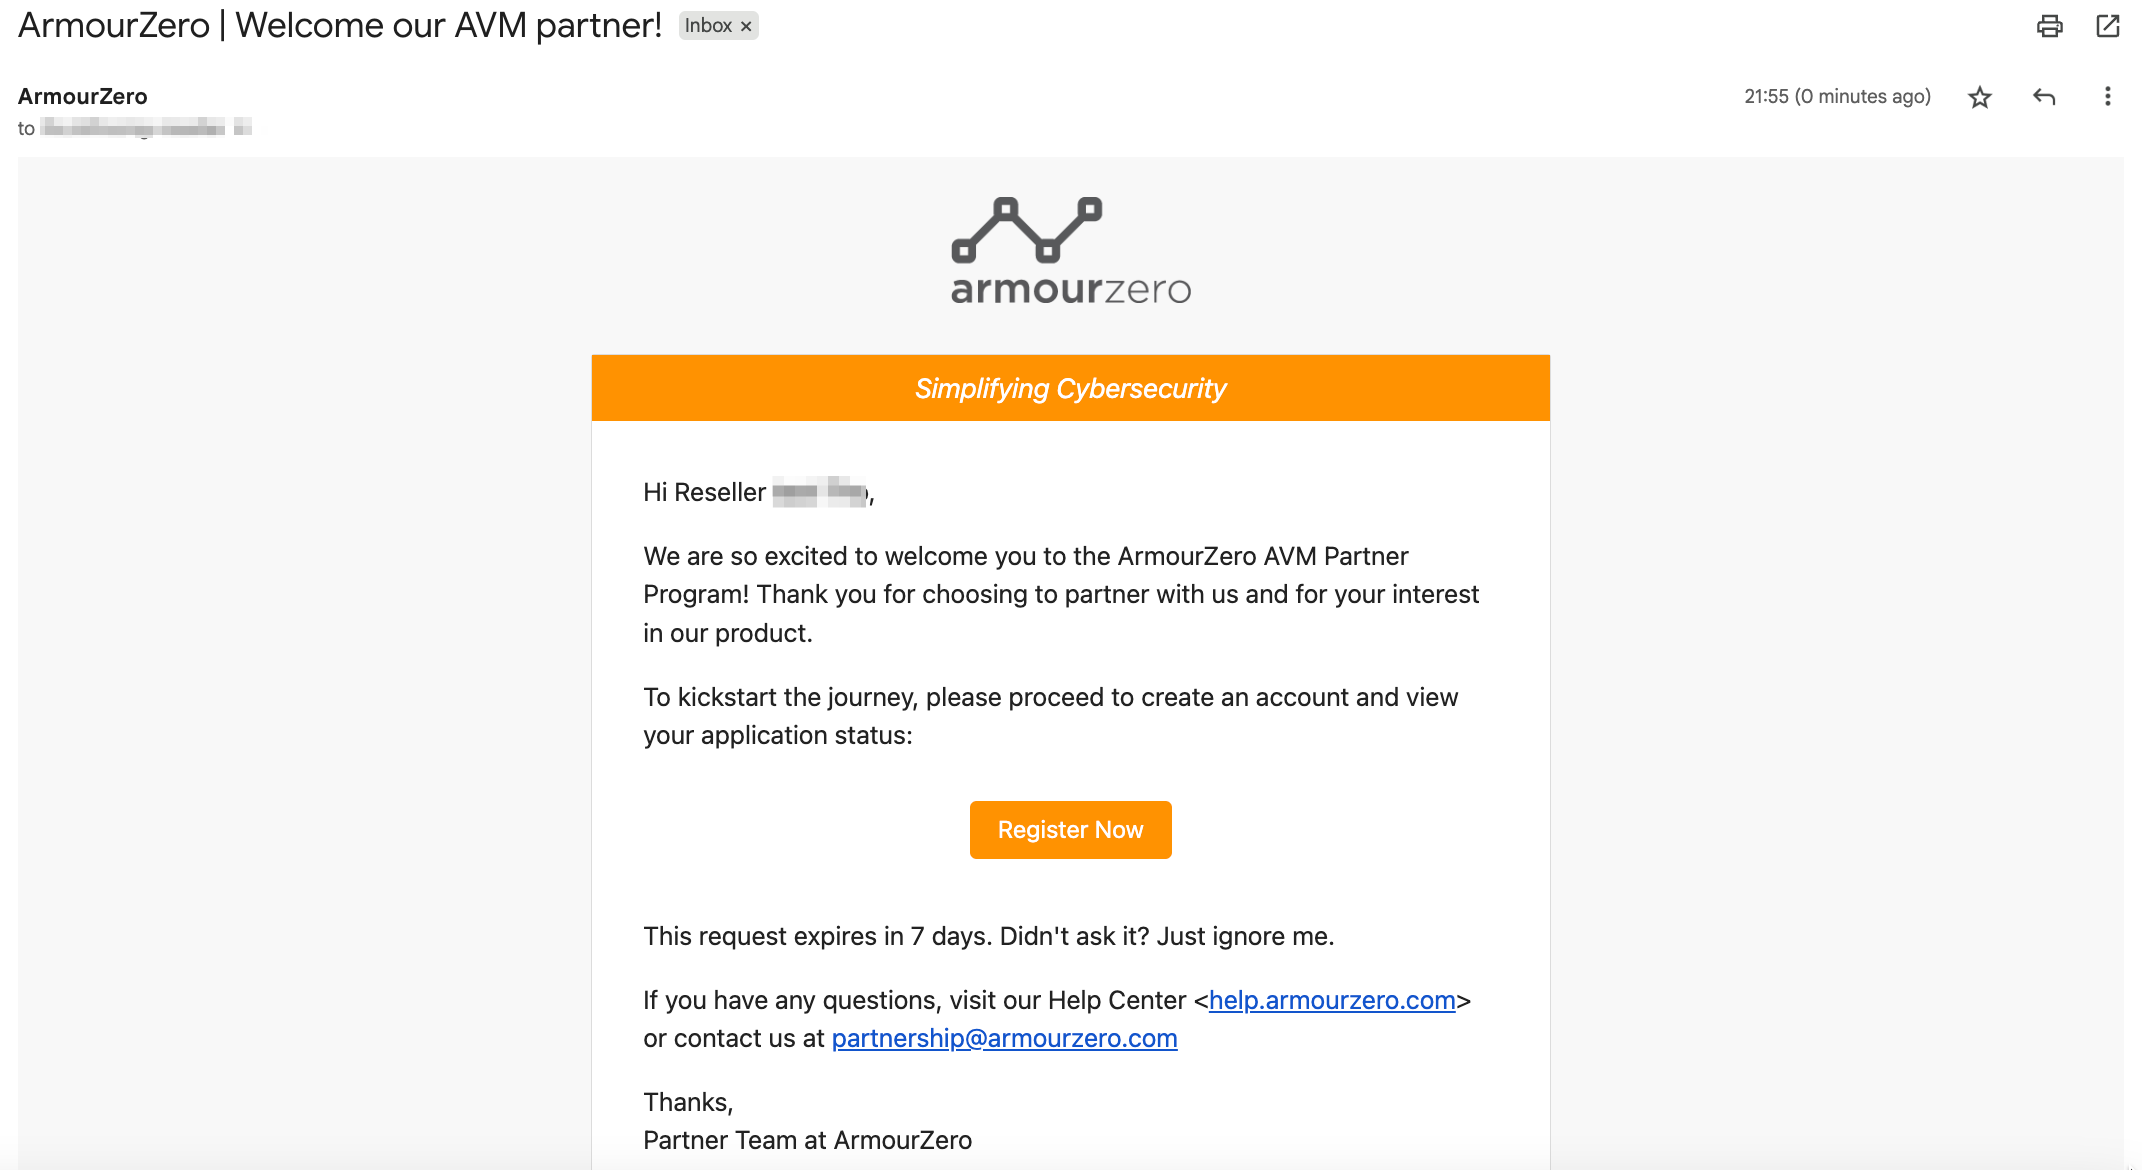Click the email subject line heading
The height and width of the screenshot is (1170, 2142).
340,26
